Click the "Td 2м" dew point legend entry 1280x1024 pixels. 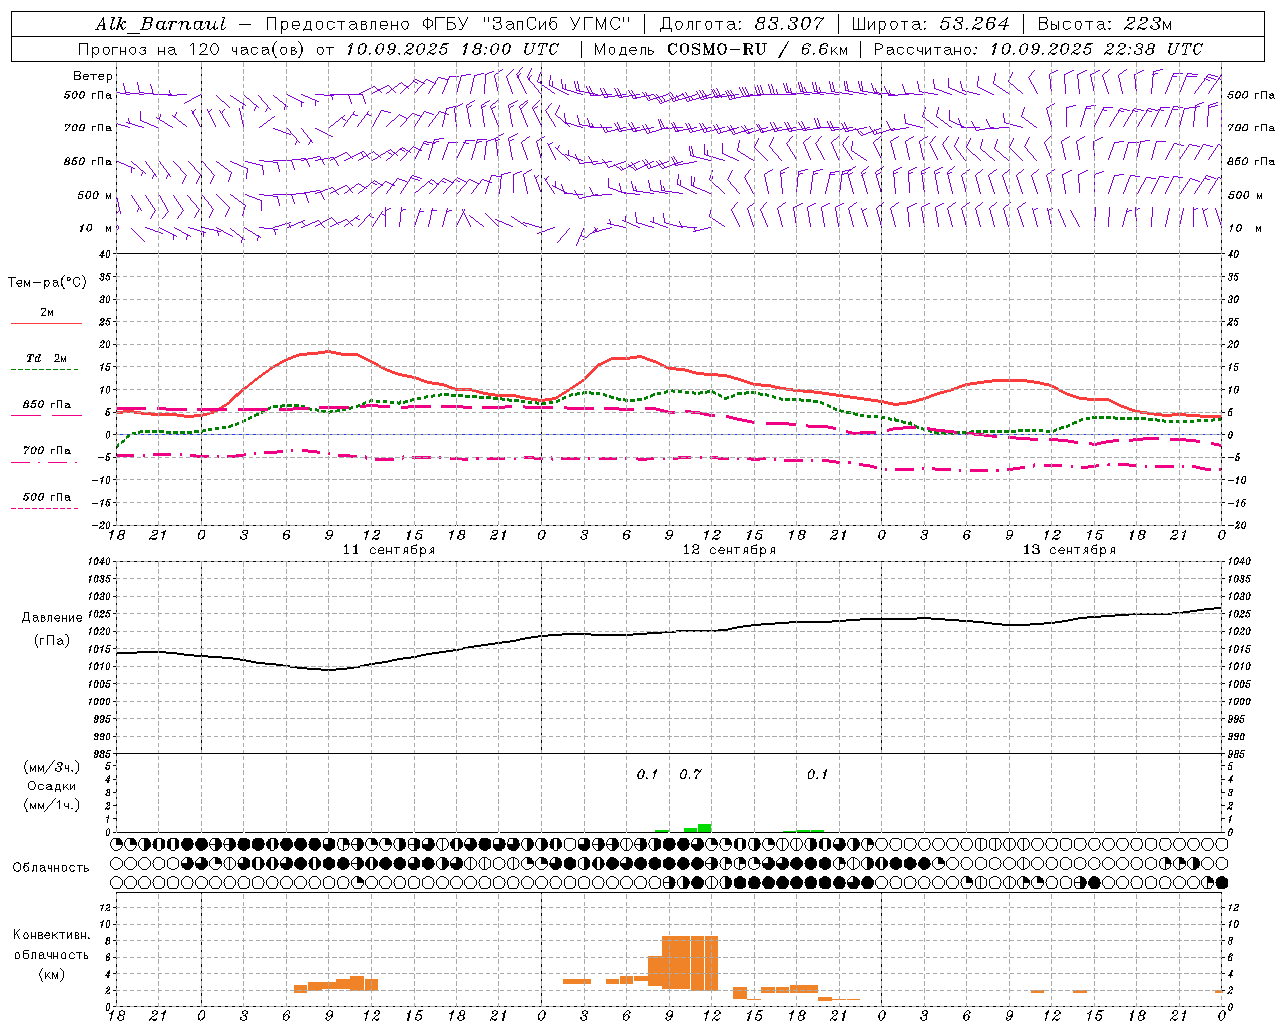[x=46, y=358]
